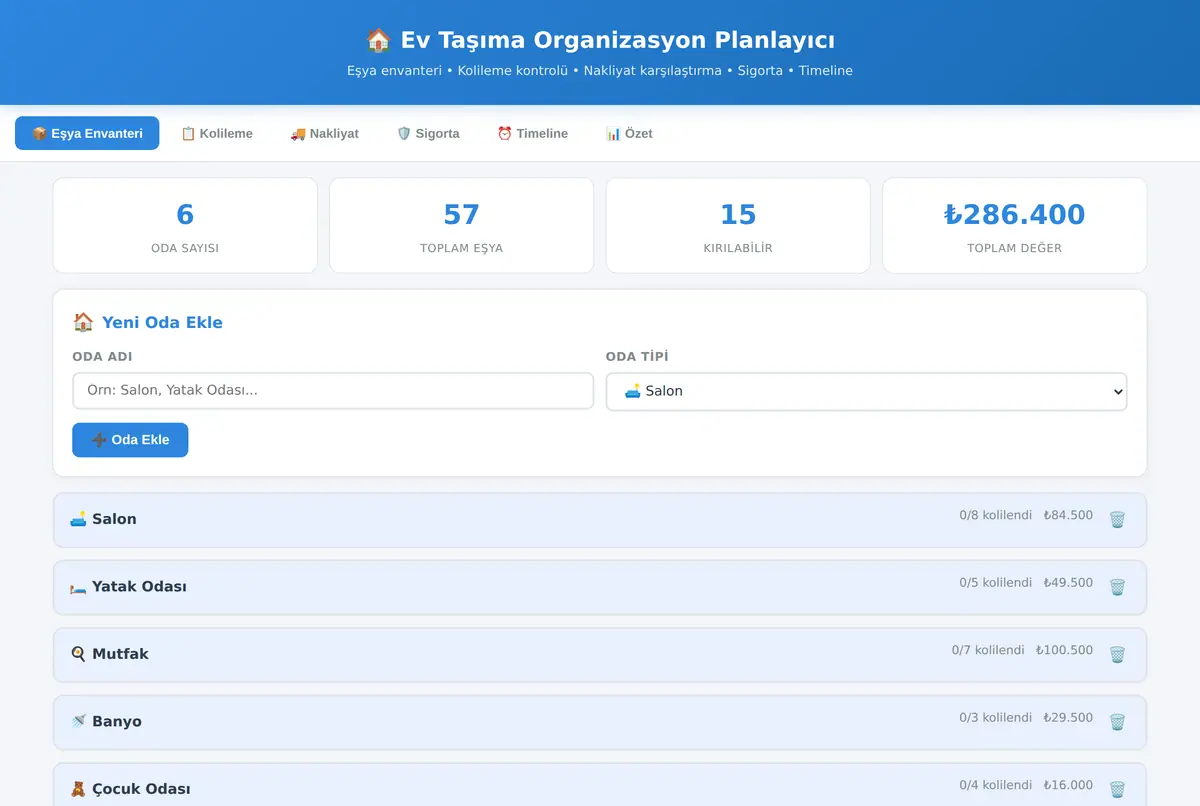Click the '0/5 kolilendi' text

click(995, 583)
